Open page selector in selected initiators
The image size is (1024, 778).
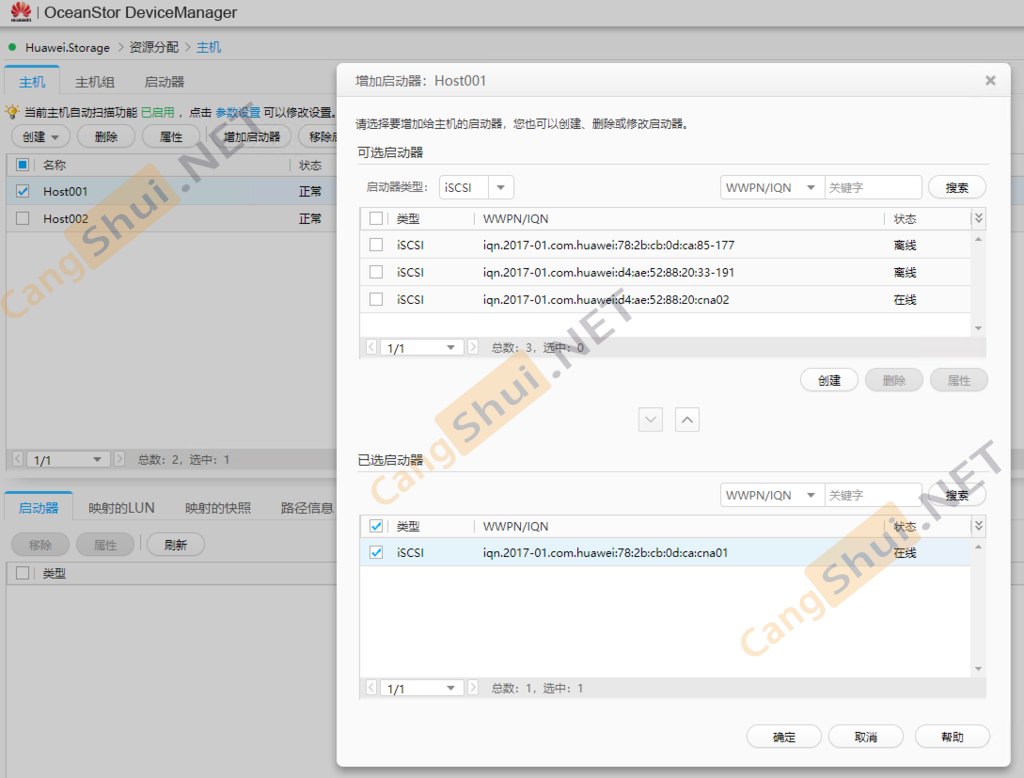click(x=422, y=688)
